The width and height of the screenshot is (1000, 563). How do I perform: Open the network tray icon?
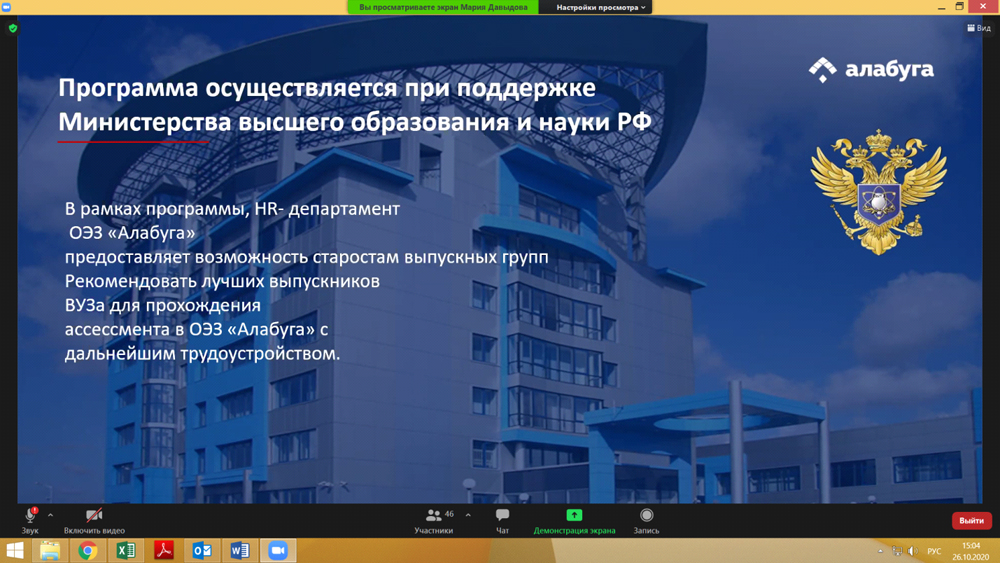click(897, 551)
